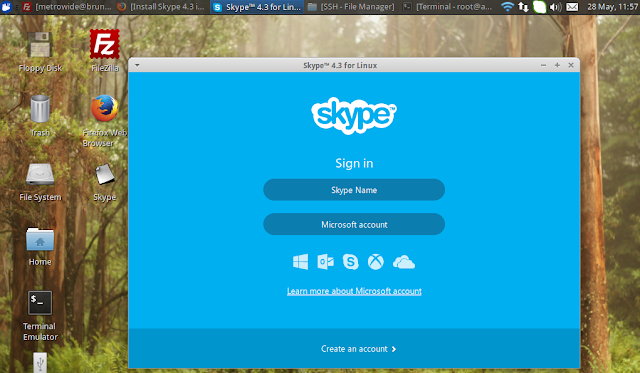Click the network transfer arrows tray icon
The width and height of the screenshot is (640, 373).
(523, 7)
